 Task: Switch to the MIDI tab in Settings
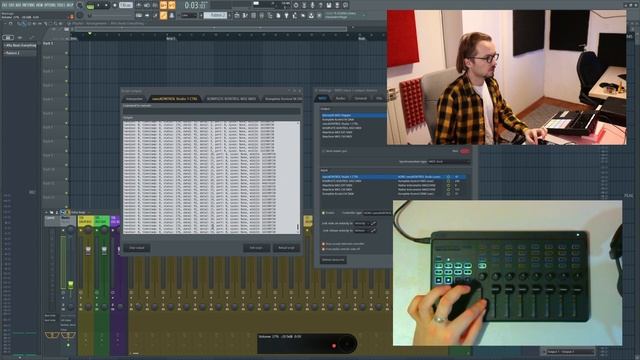click(x=322, y=98)
